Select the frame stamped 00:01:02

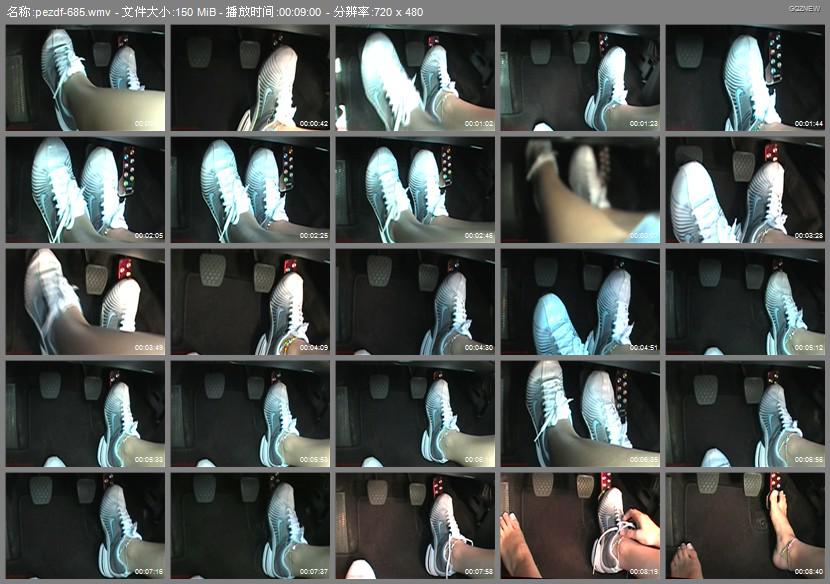pos(414,78)
